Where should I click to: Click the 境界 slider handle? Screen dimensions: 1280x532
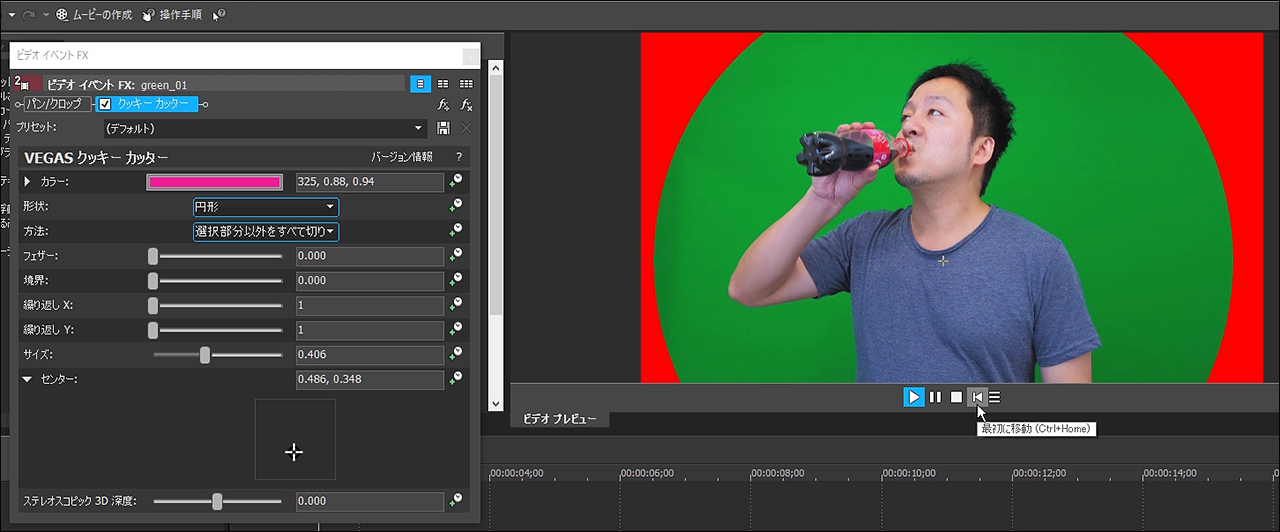coord(153,281)
